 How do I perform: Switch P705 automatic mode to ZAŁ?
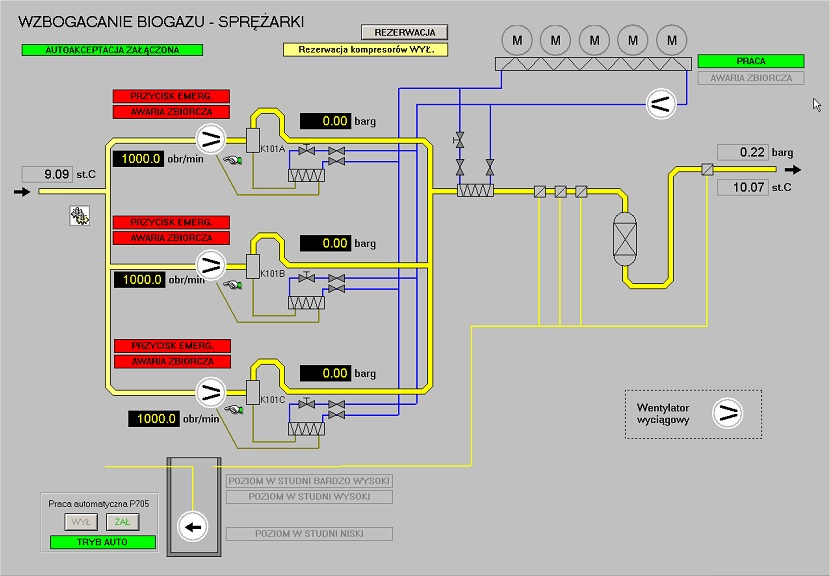tap(124, 521)
